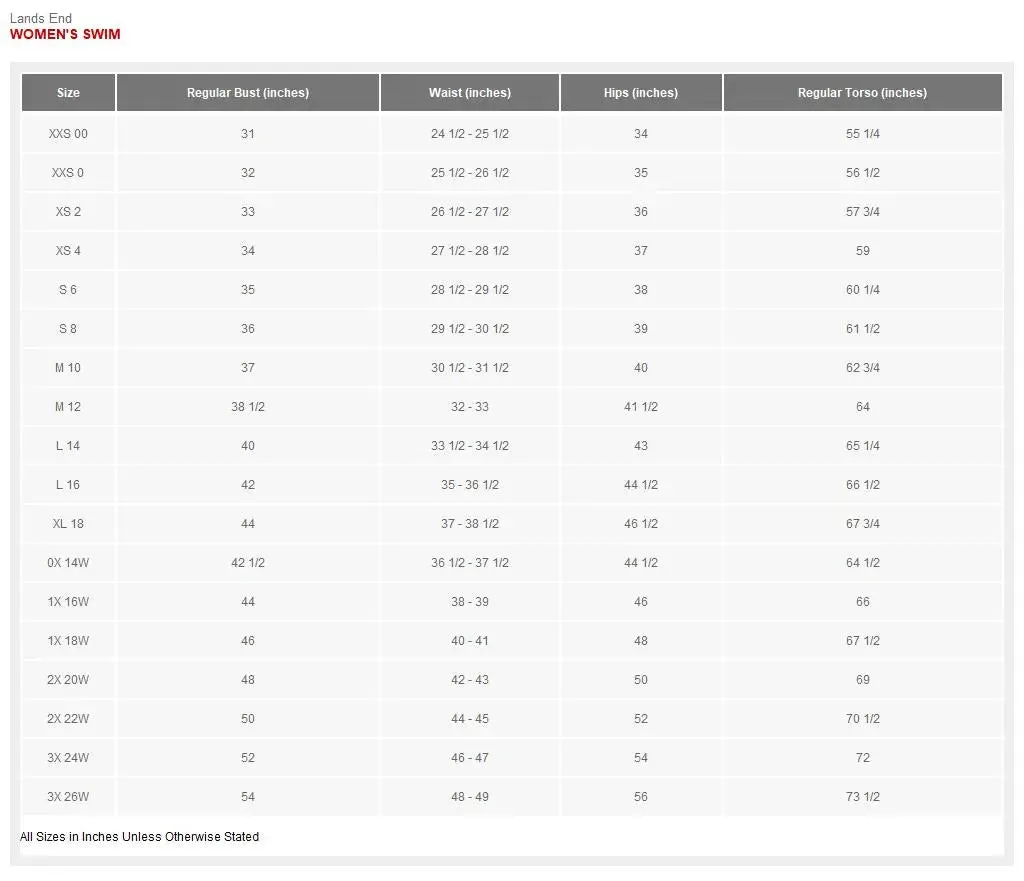
Task: Click torso value '67 3/4' in XL 18 row
Action: pos(862,524)
